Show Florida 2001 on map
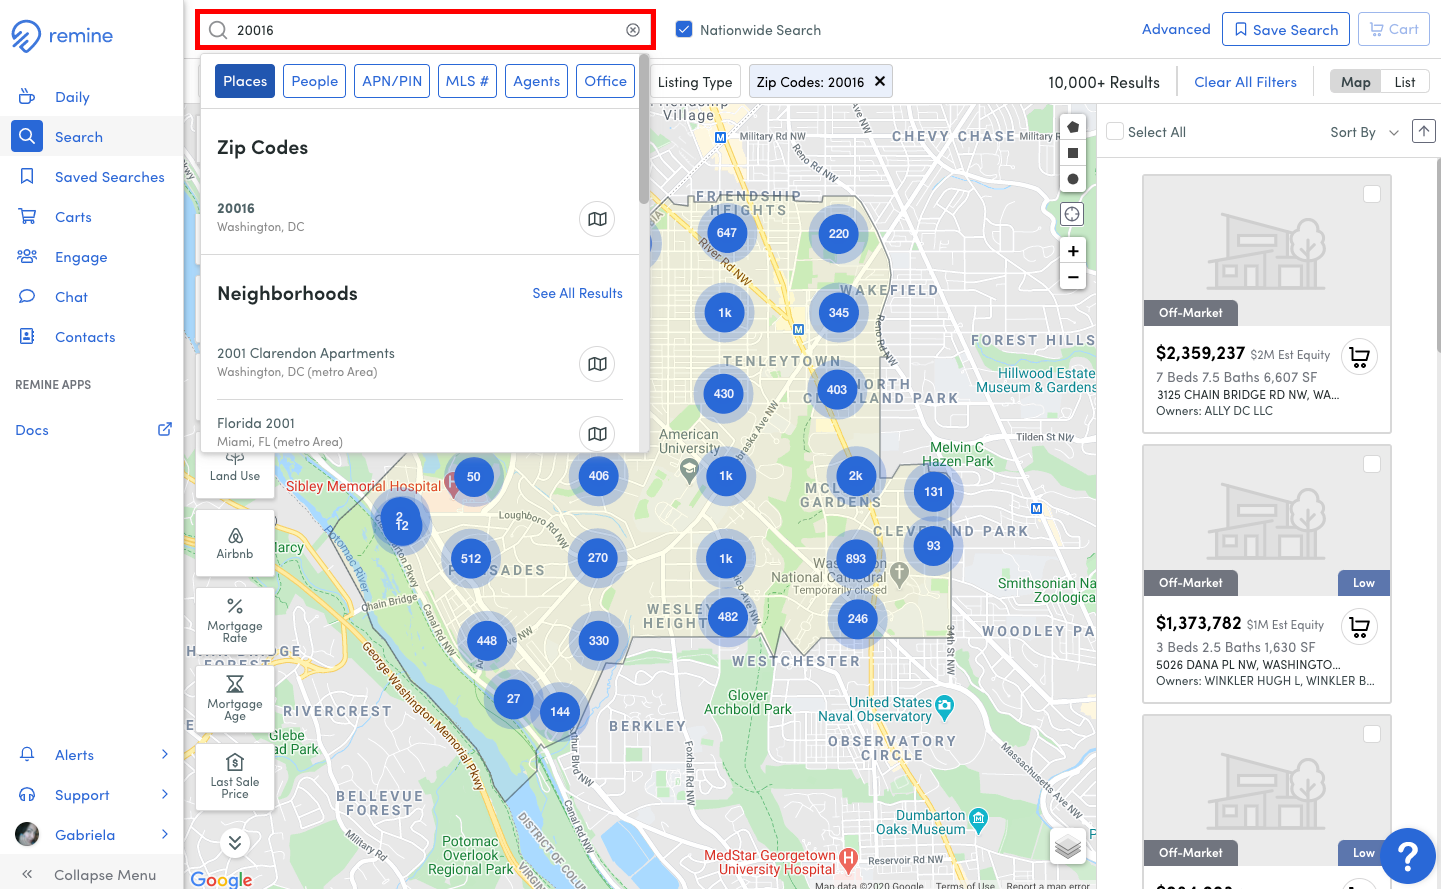Viewport: 1441px width, 889px height. (597, 433)
